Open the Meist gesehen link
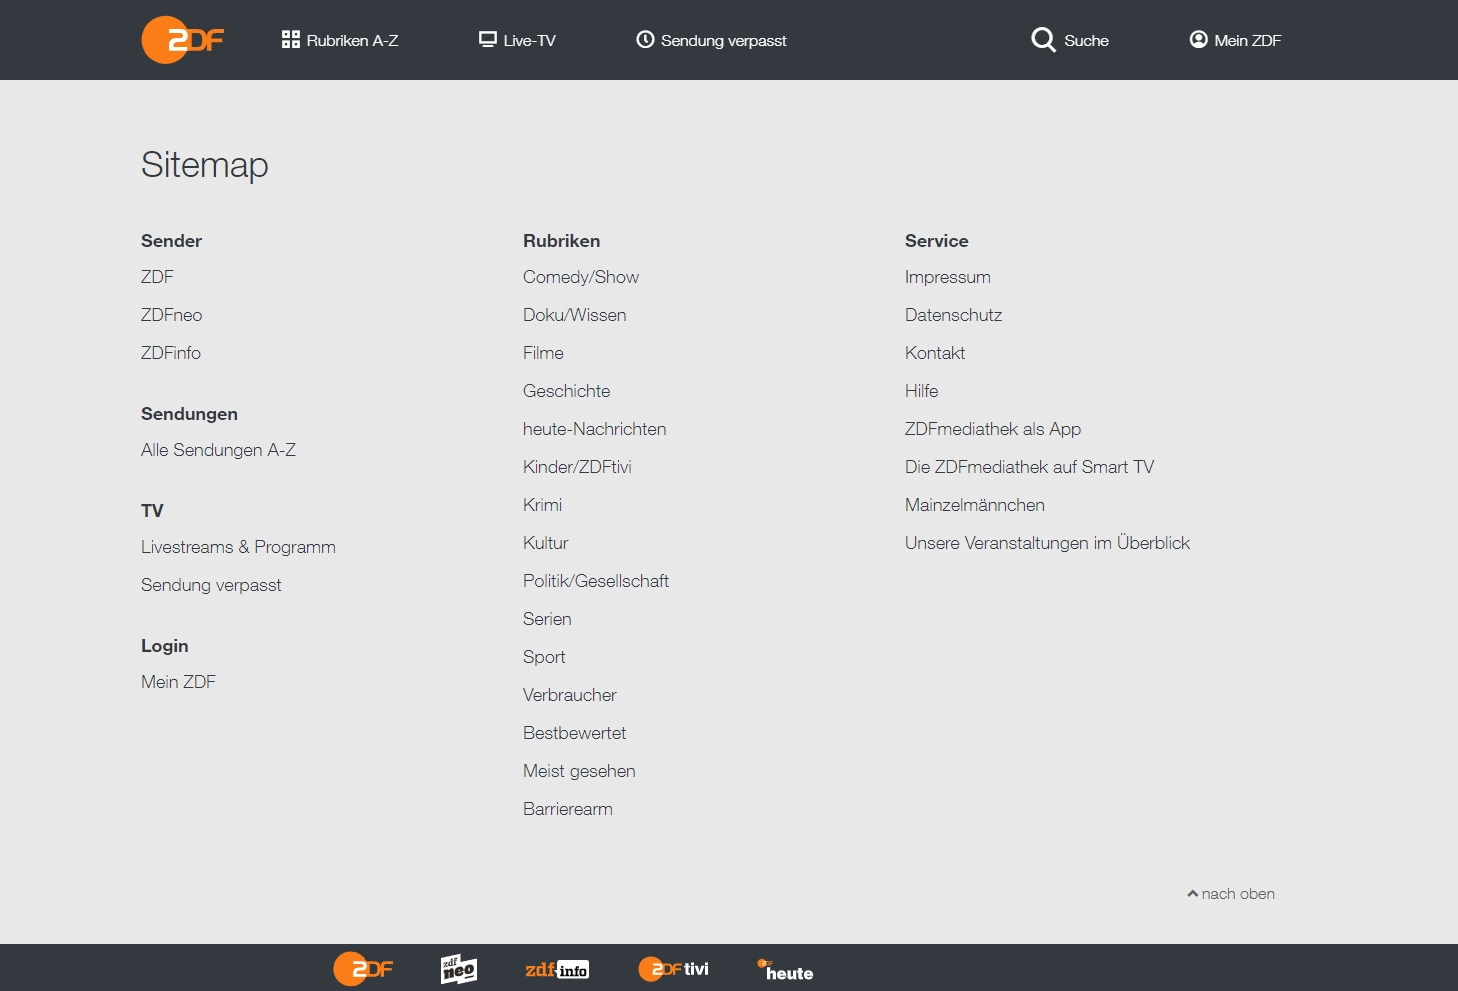The width and height of the screenshot is (1458, 991). [x=579, y=771]
